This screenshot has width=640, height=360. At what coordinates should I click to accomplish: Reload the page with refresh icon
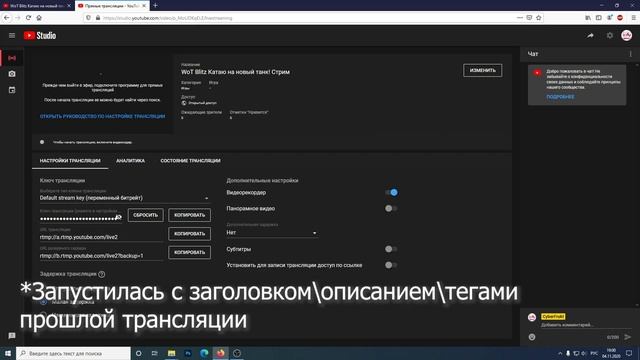tap(28, 18)
